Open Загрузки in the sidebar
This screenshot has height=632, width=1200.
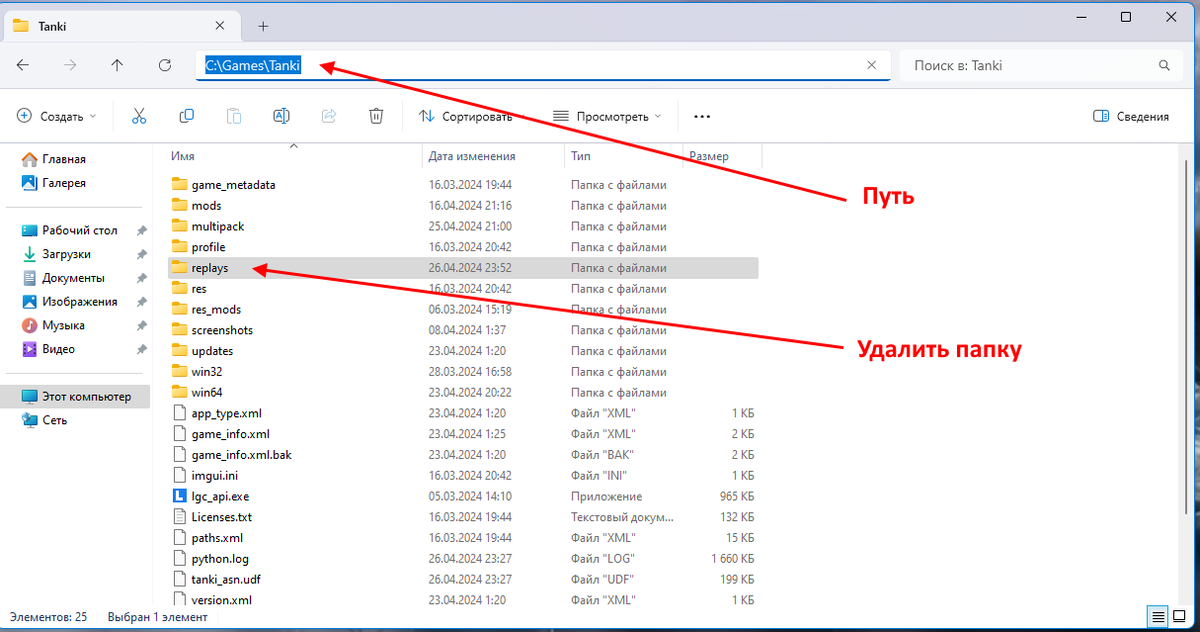pos(66,254)
